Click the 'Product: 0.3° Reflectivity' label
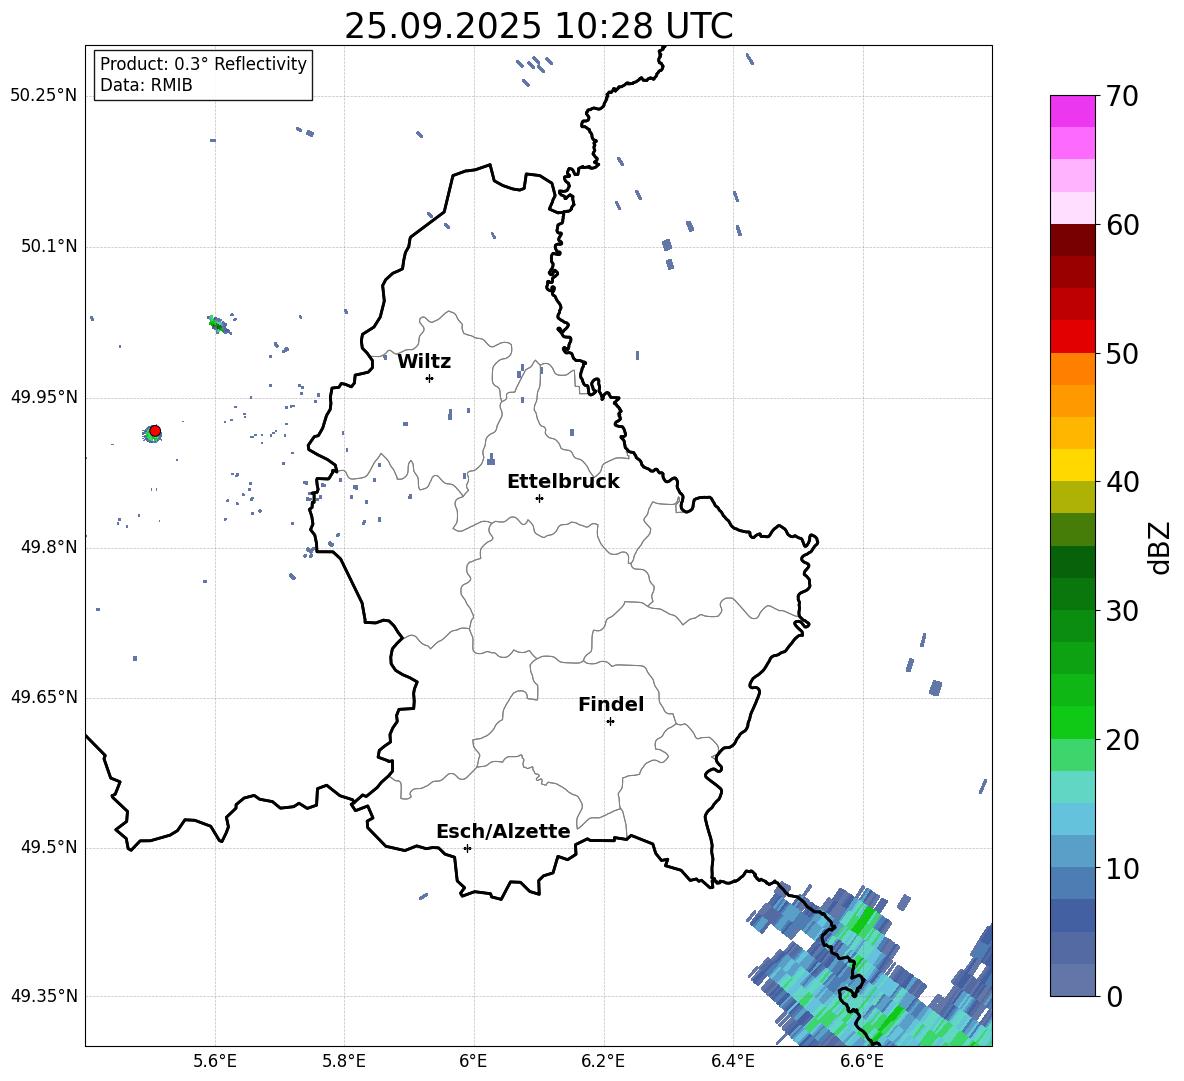The image size is (1184, 1081). (x=203, y=63)
